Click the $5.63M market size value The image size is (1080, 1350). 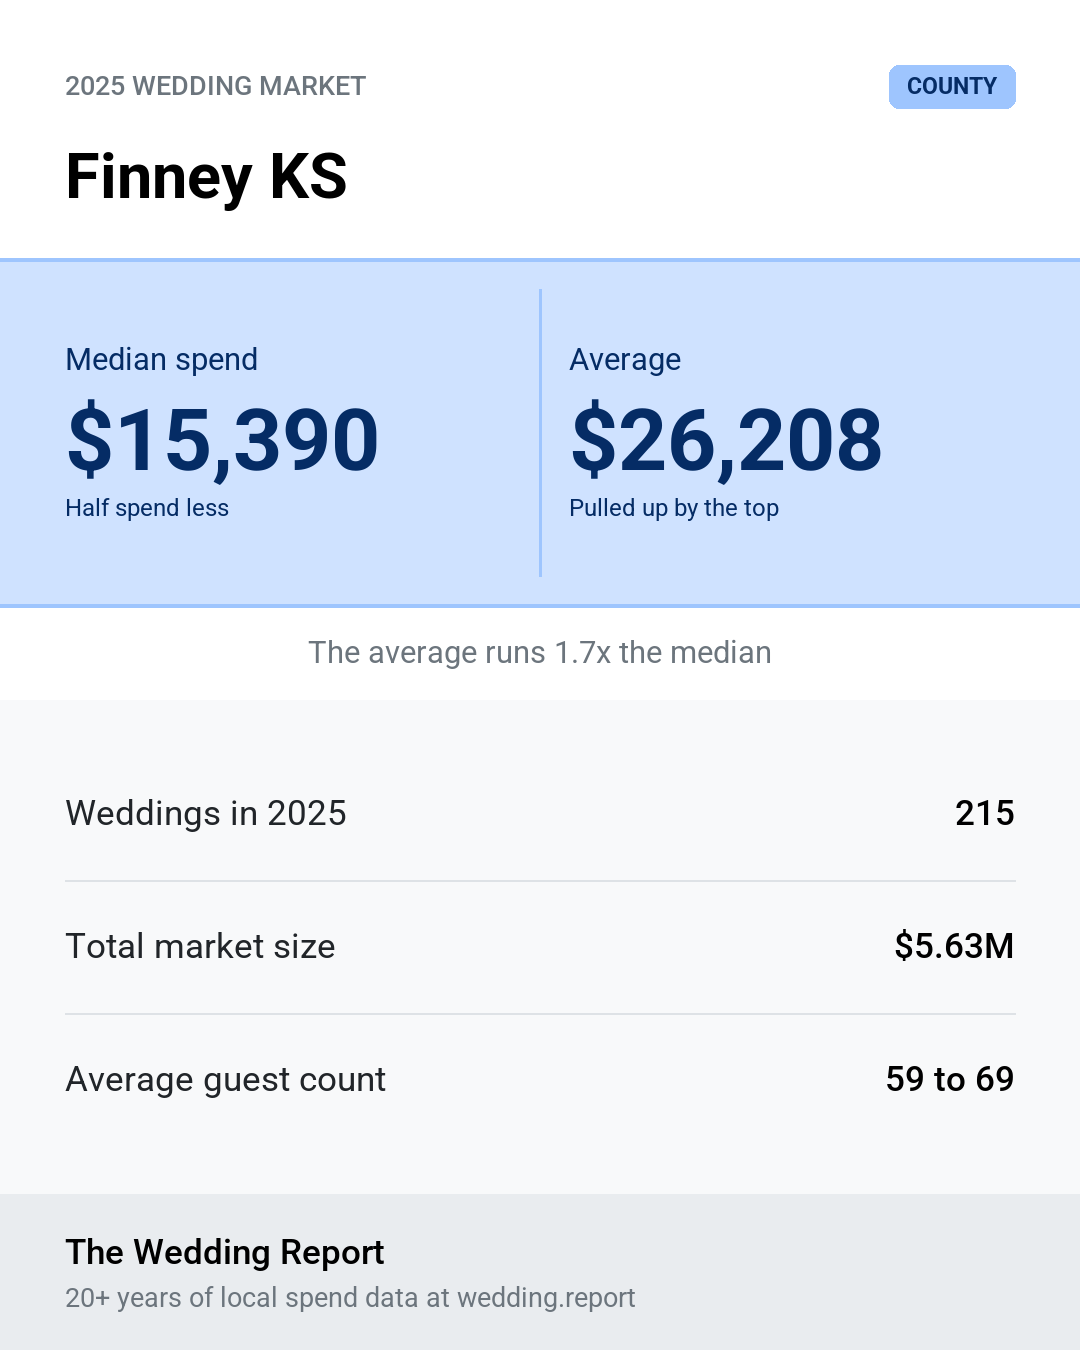(954, 946)
